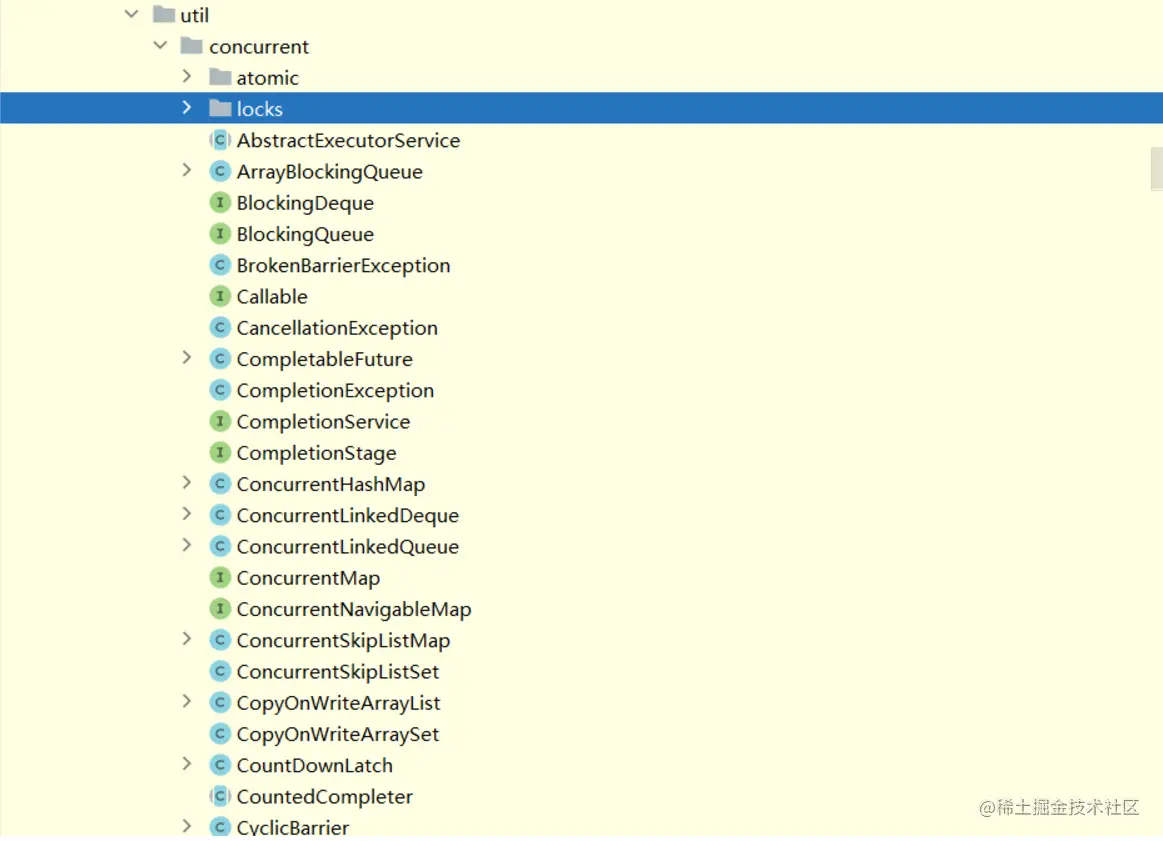Collapse the concurrent folder
This screenshot has height=841, width=1163.
click(x=160, y=45)
